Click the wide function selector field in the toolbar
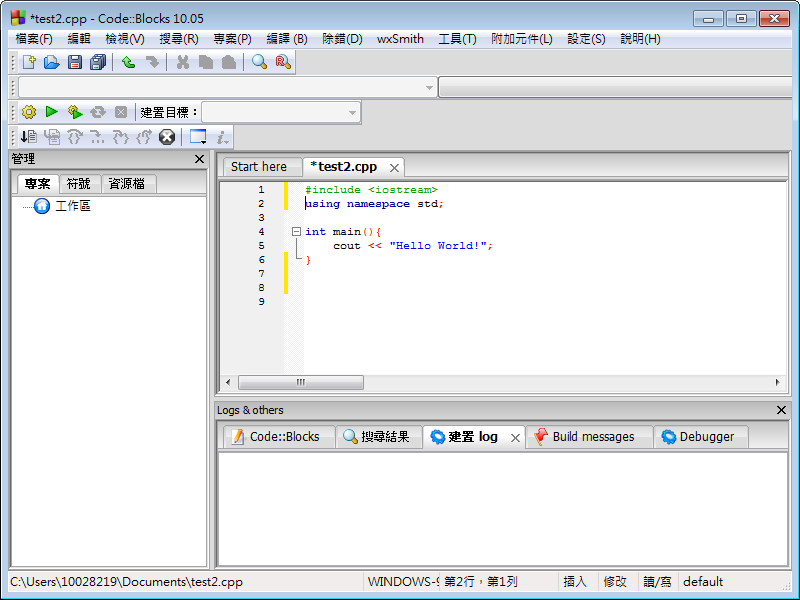 tap(615, 88)
